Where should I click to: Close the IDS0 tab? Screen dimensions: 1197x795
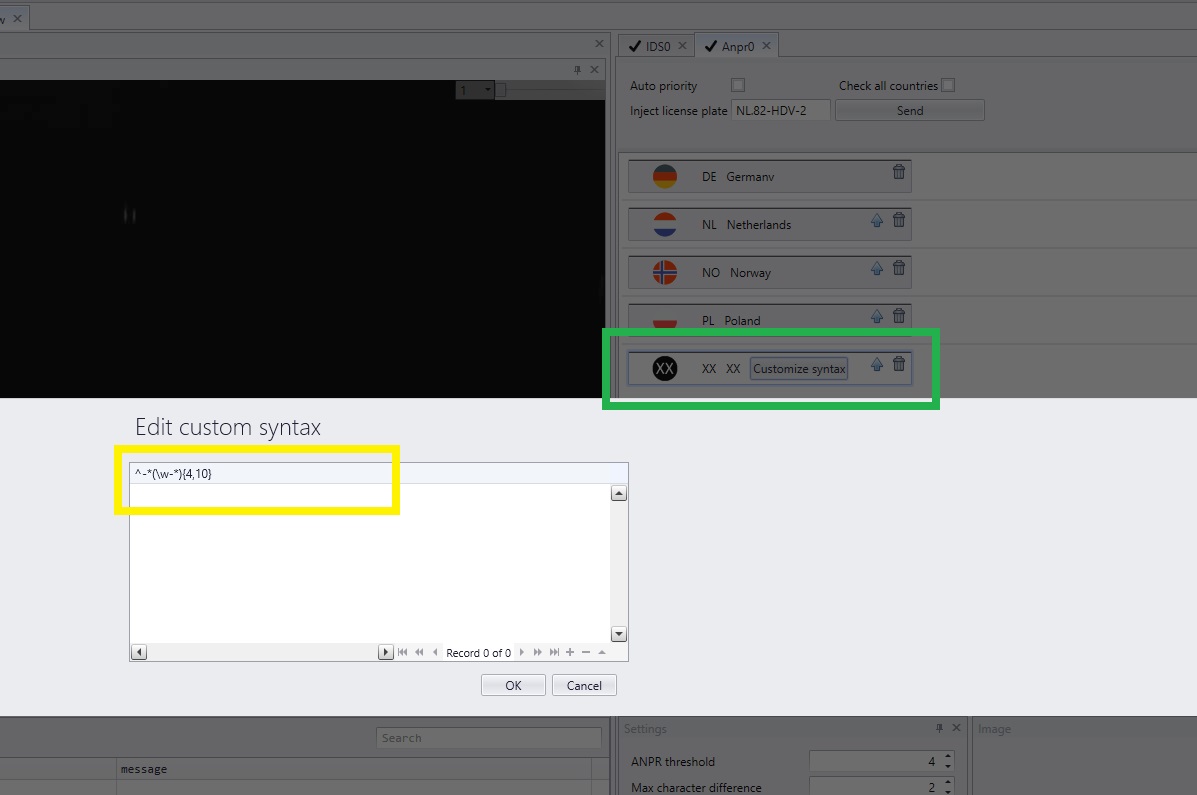(x=682, y=46)
